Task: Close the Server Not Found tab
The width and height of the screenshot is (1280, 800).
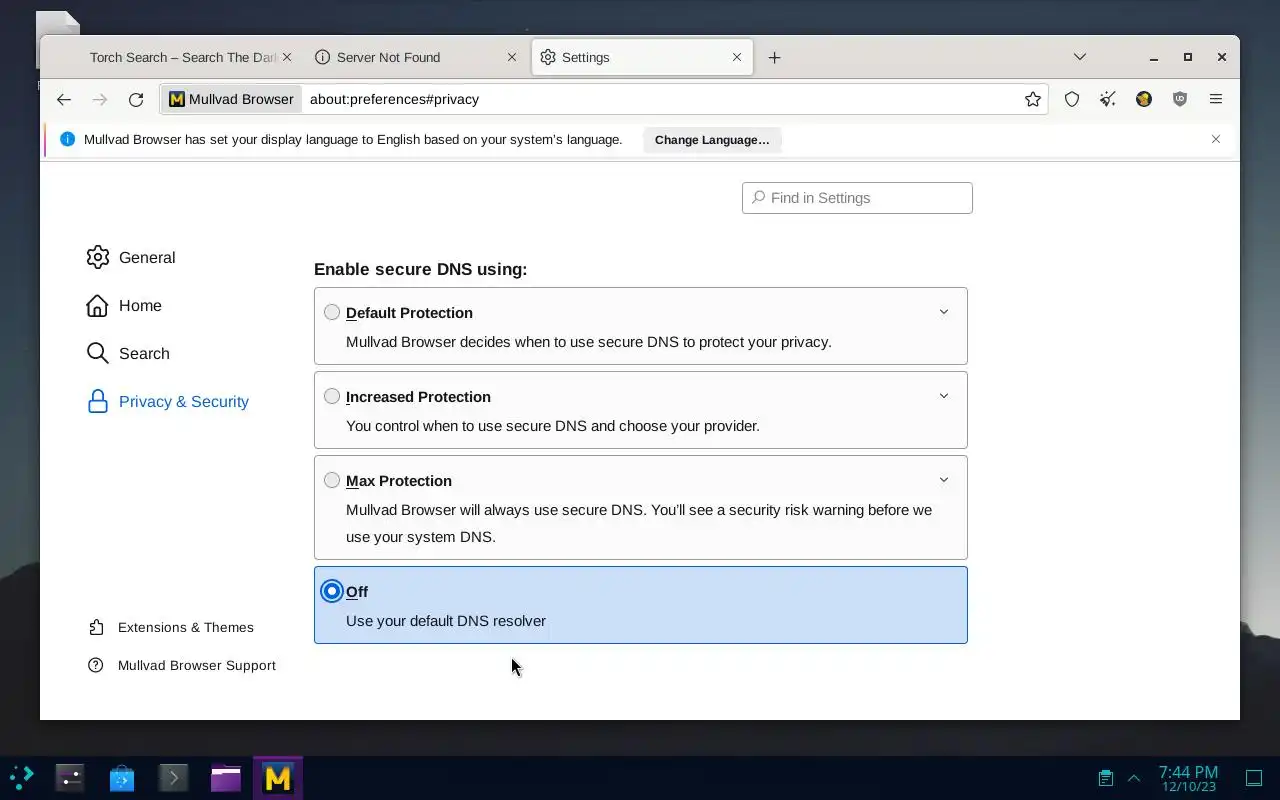Action: click(512, 57)
